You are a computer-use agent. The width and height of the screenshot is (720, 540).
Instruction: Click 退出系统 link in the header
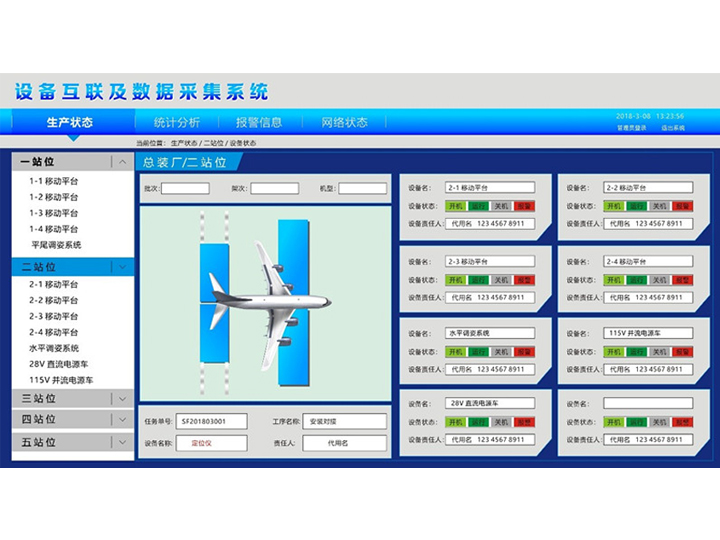(x=672, y=128)
